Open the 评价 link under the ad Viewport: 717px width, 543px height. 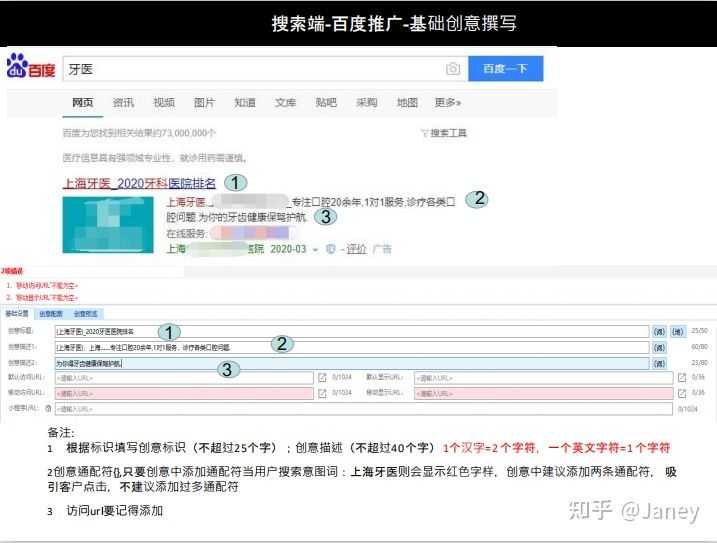pos(356,249)
